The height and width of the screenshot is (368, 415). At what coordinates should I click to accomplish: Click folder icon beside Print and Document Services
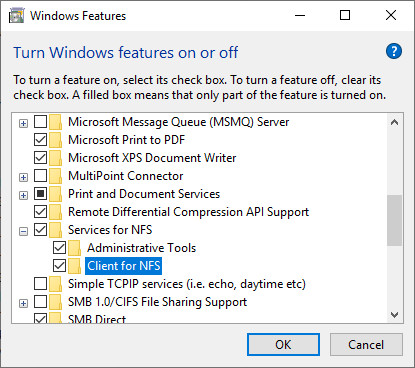55,194
